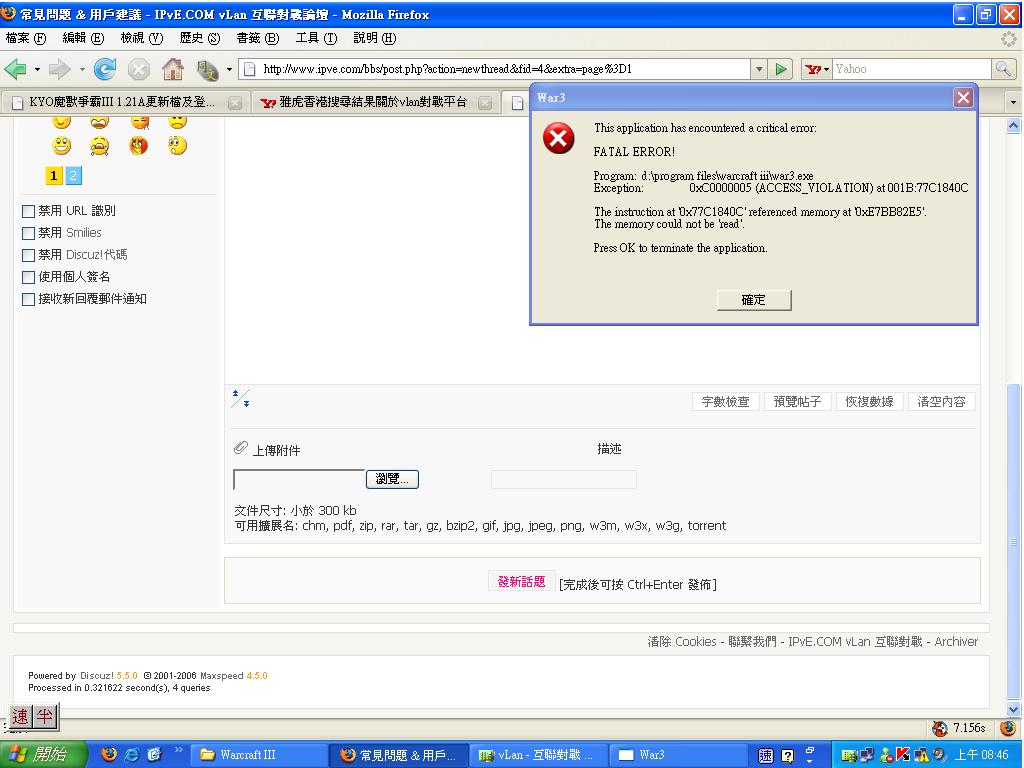Switch to the 雅虎香港搜尋結果 tab
This screenshot has height=768, width=1024.
point(374,102)
